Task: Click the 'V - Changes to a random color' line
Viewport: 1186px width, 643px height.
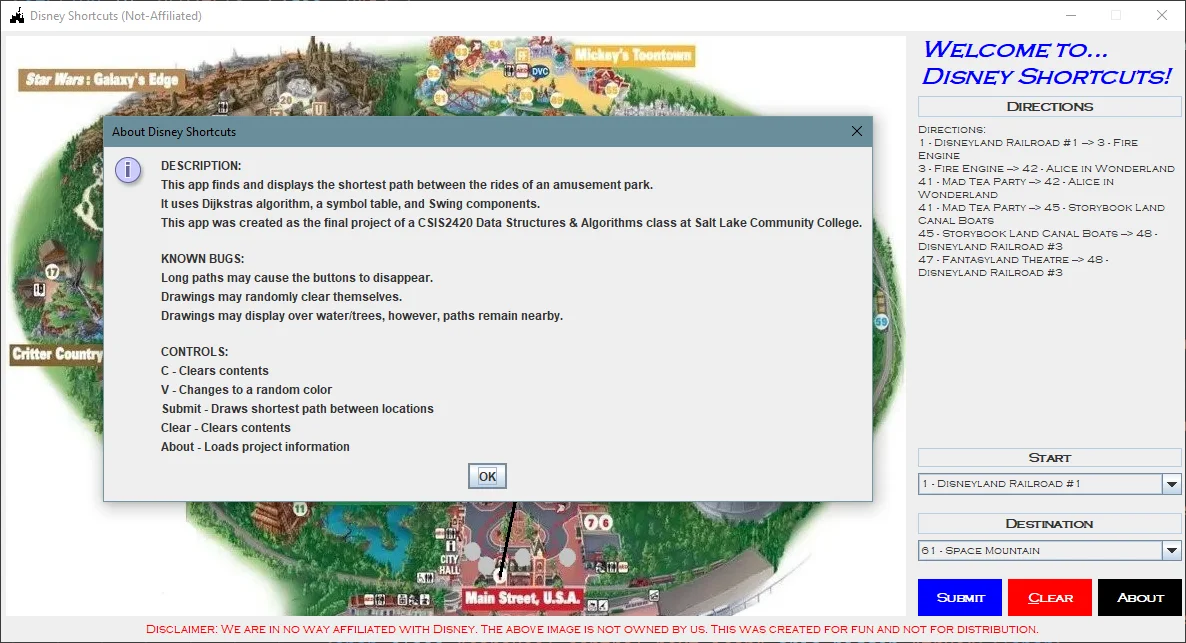Action: point(247,390)
